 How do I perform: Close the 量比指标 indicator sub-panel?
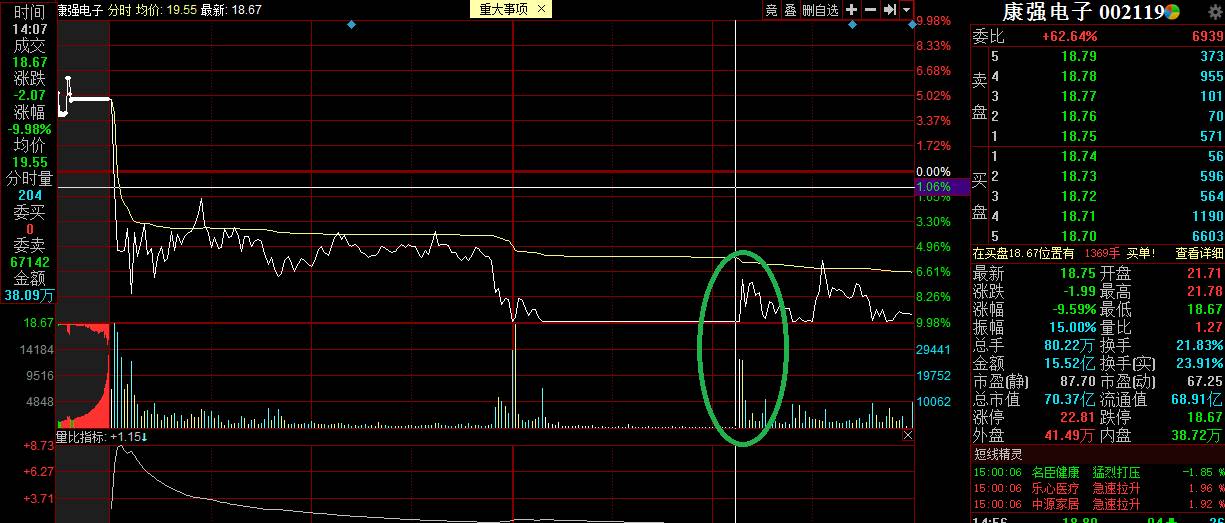pyautogui.click(x=908, y=436)
